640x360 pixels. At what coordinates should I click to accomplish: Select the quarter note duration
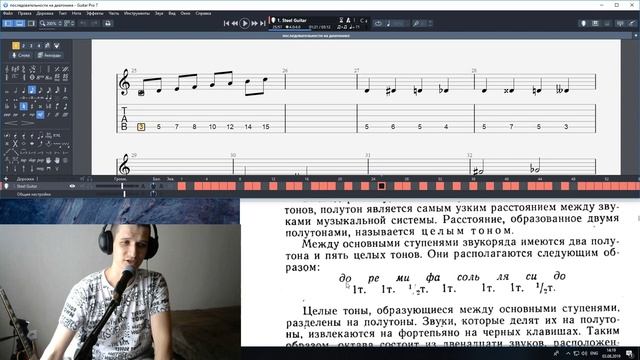pyautogui.click(x=24, y=91)
